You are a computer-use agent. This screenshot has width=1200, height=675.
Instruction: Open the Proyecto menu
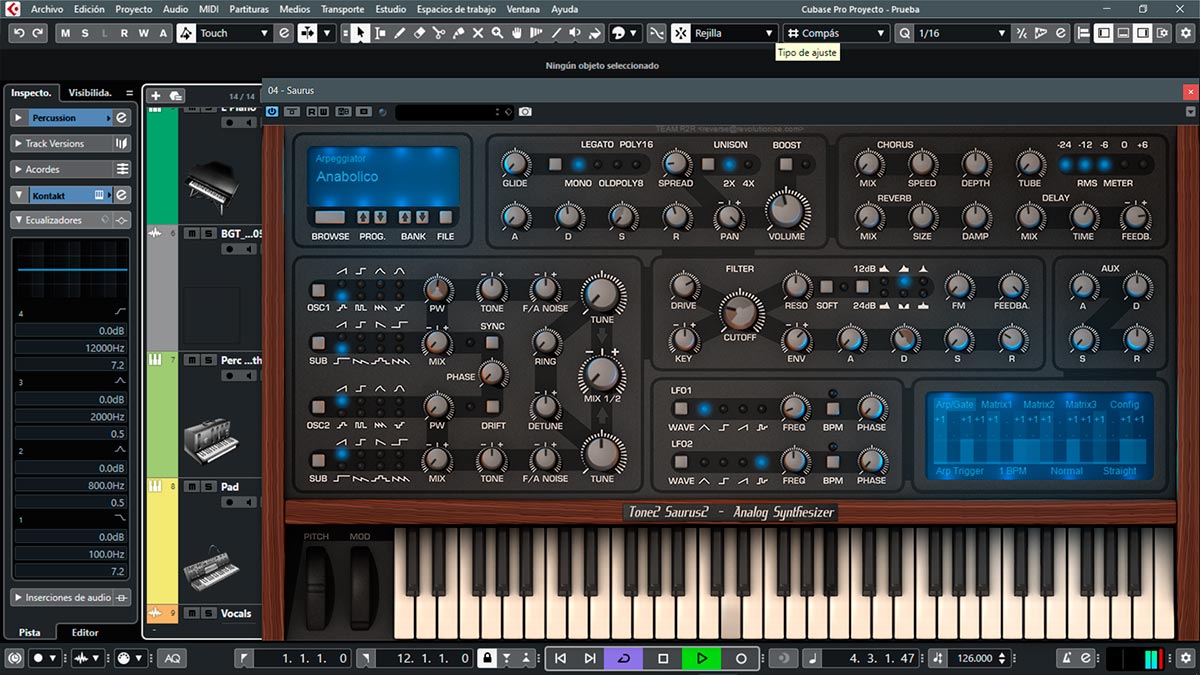(x=134, y=9)
